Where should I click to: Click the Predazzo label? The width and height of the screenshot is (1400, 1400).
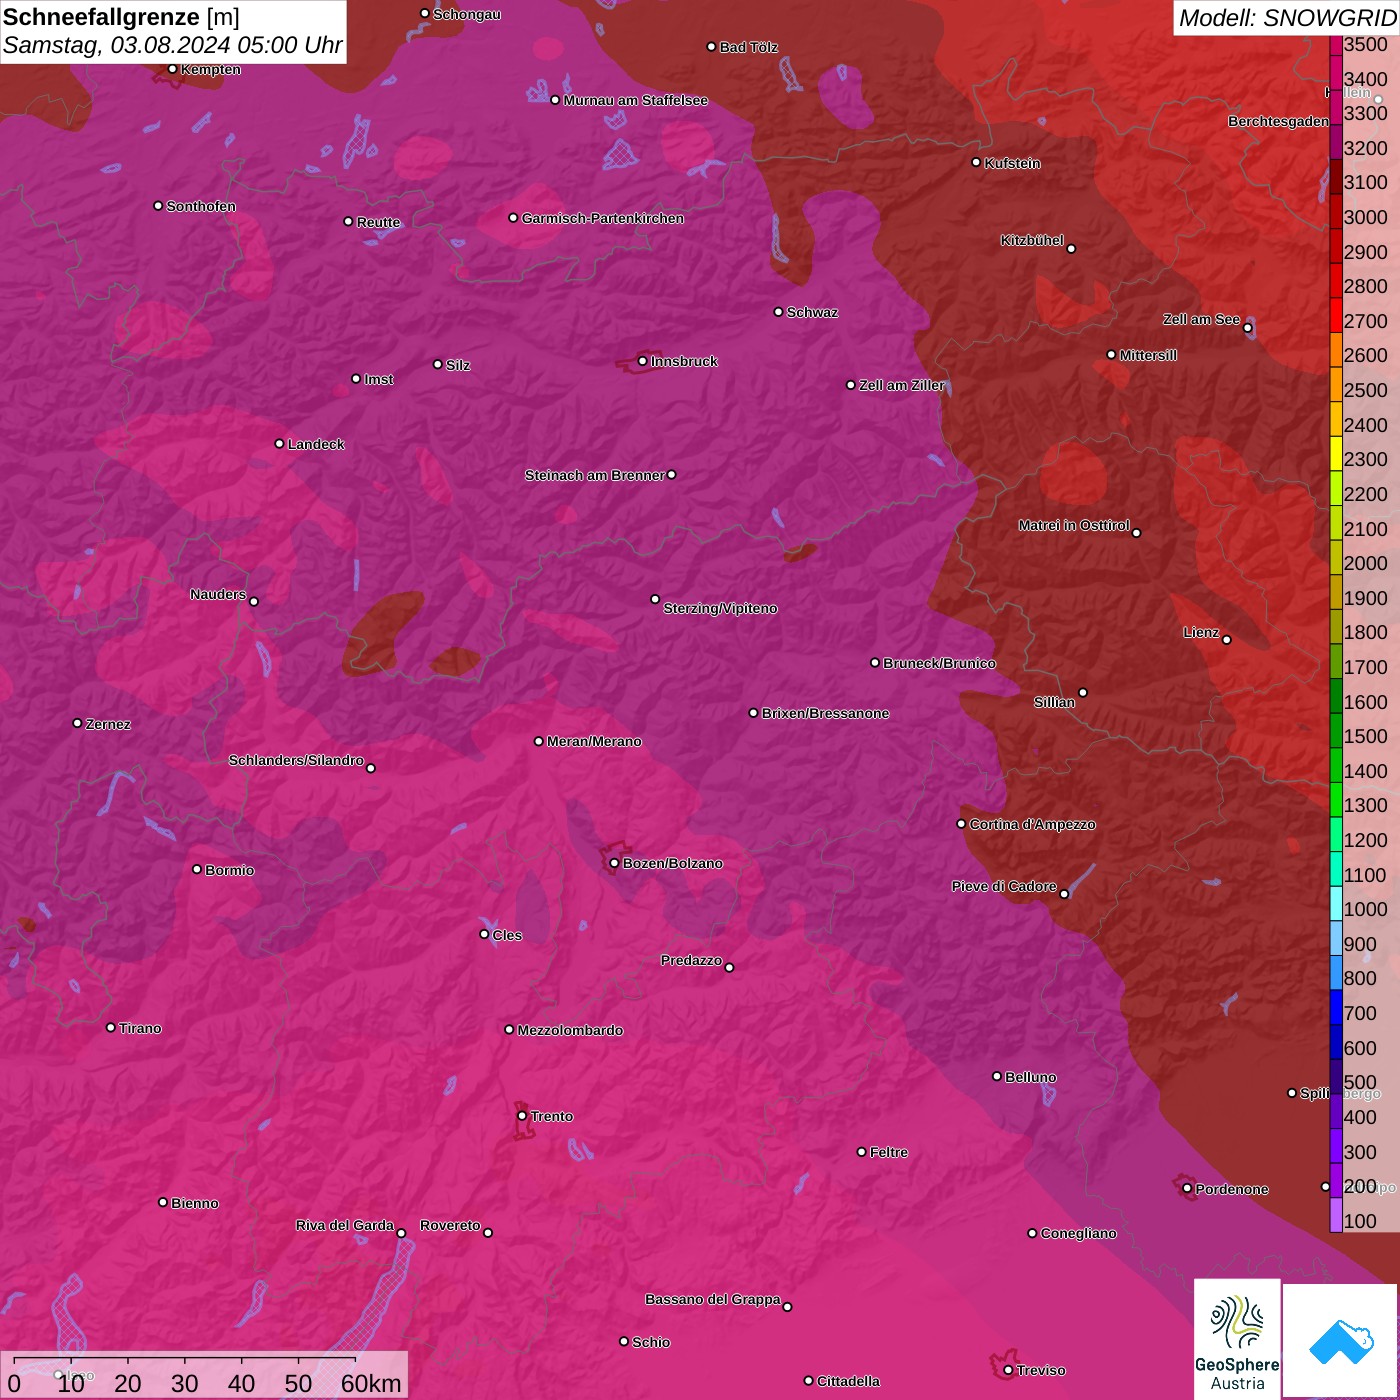[x=691, y=960]
